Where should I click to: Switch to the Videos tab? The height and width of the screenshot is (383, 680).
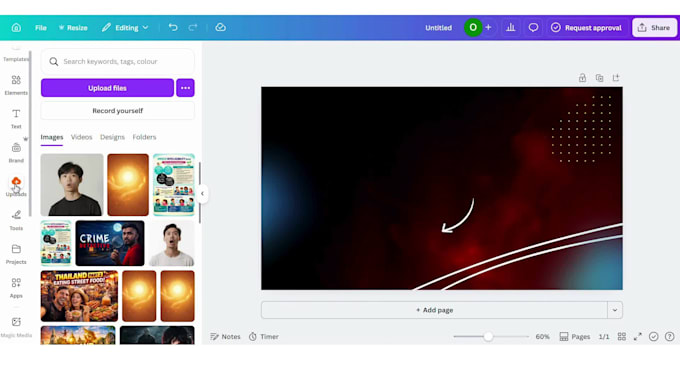pos(82,137)
